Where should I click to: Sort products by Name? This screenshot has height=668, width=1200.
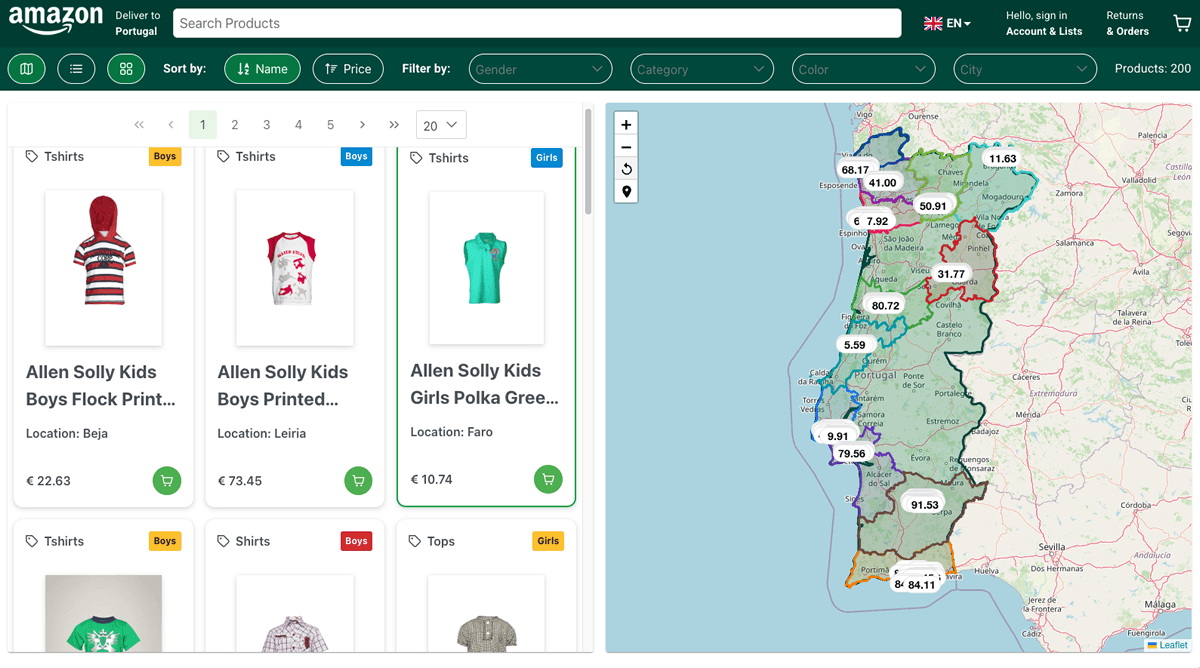tap(262, 69)
